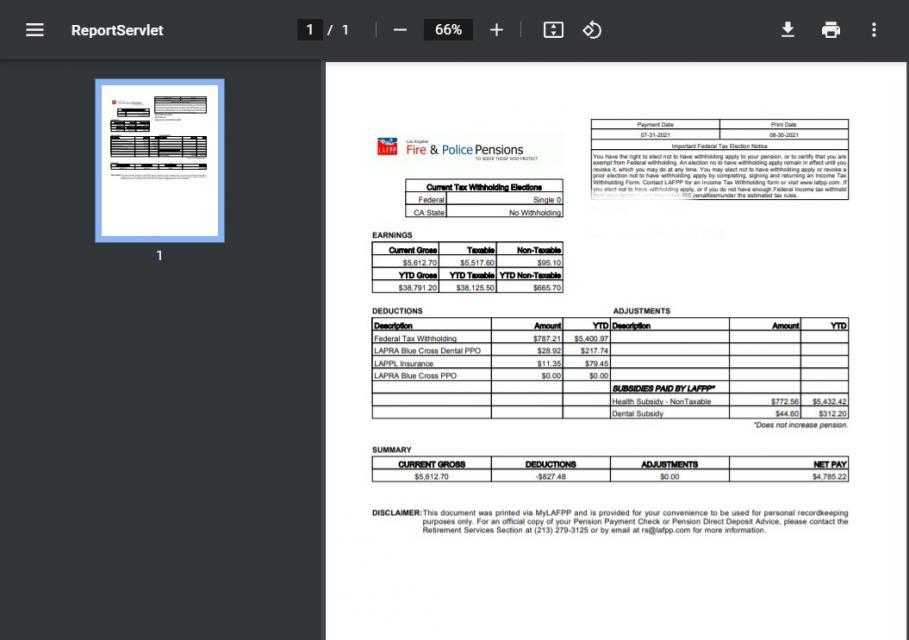
Task: Click the zoom in plus icon
Action: click(496, 30)
